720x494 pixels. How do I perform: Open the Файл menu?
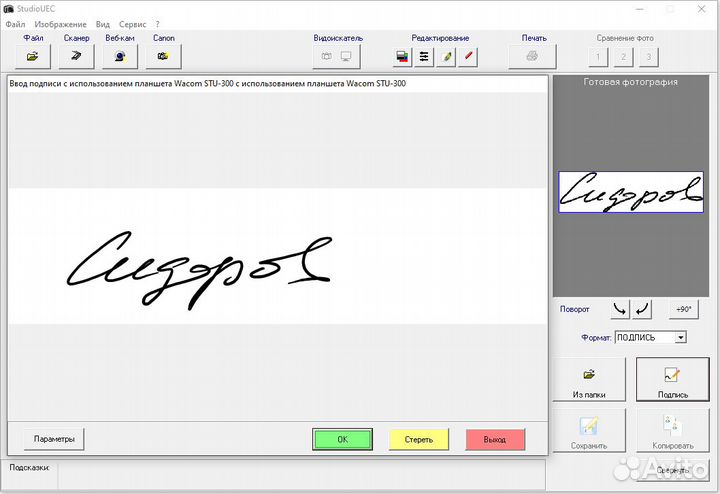point(15,24)
